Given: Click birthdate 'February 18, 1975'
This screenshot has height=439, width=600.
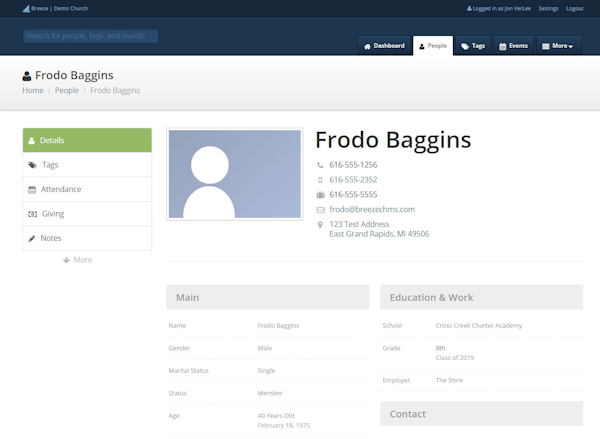Looking at the screenshot, I should tap(284, 426).
